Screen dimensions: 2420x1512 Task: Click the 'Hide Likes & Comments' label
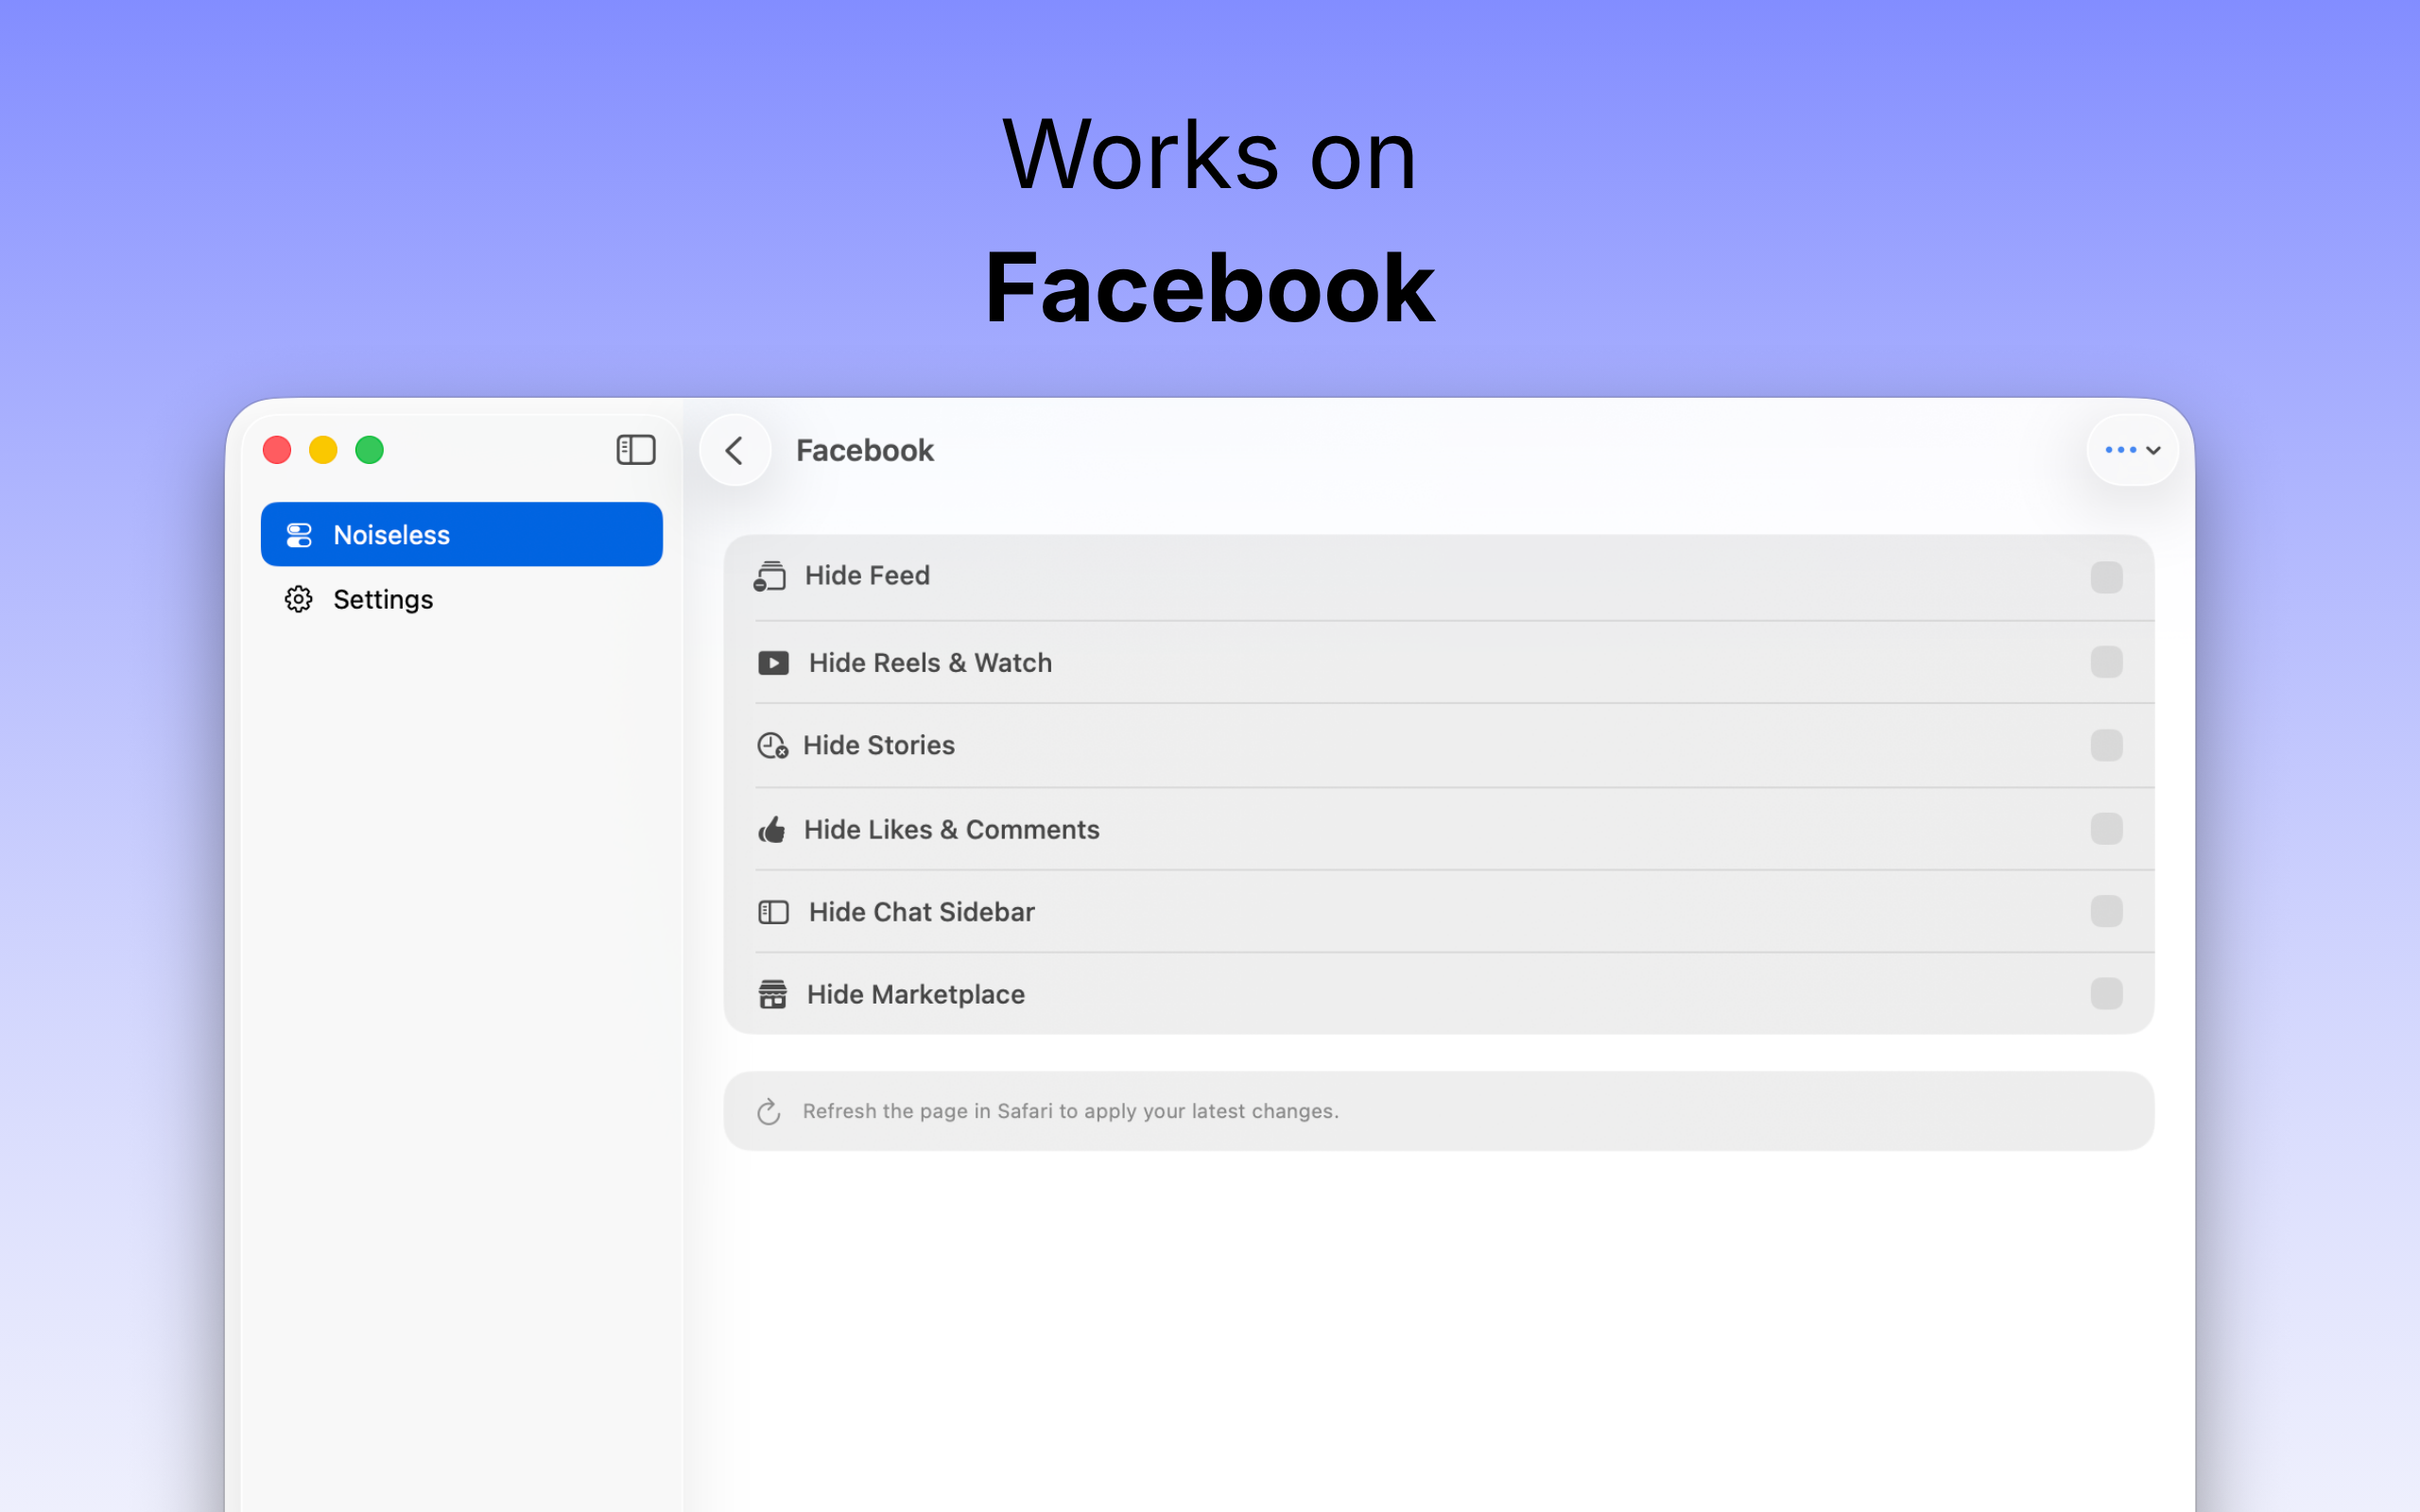pyautogui.click(x=951, y=829)
